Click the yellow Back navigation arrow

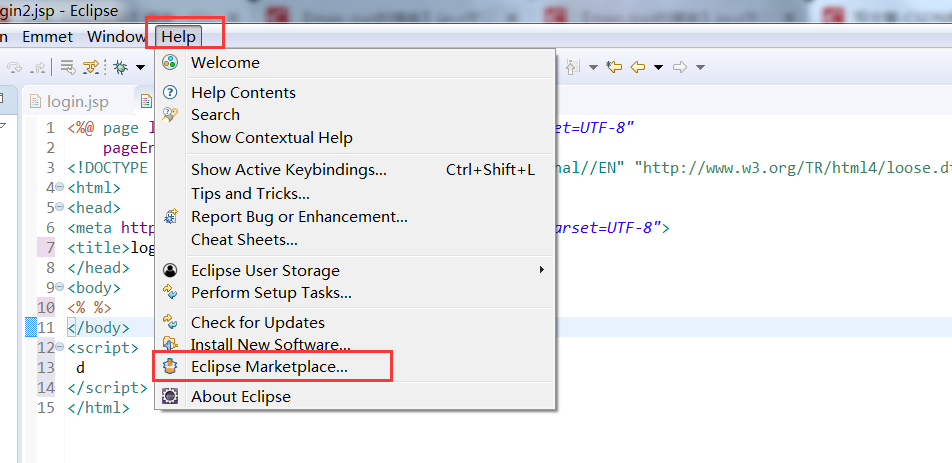[x=638, y=67]
